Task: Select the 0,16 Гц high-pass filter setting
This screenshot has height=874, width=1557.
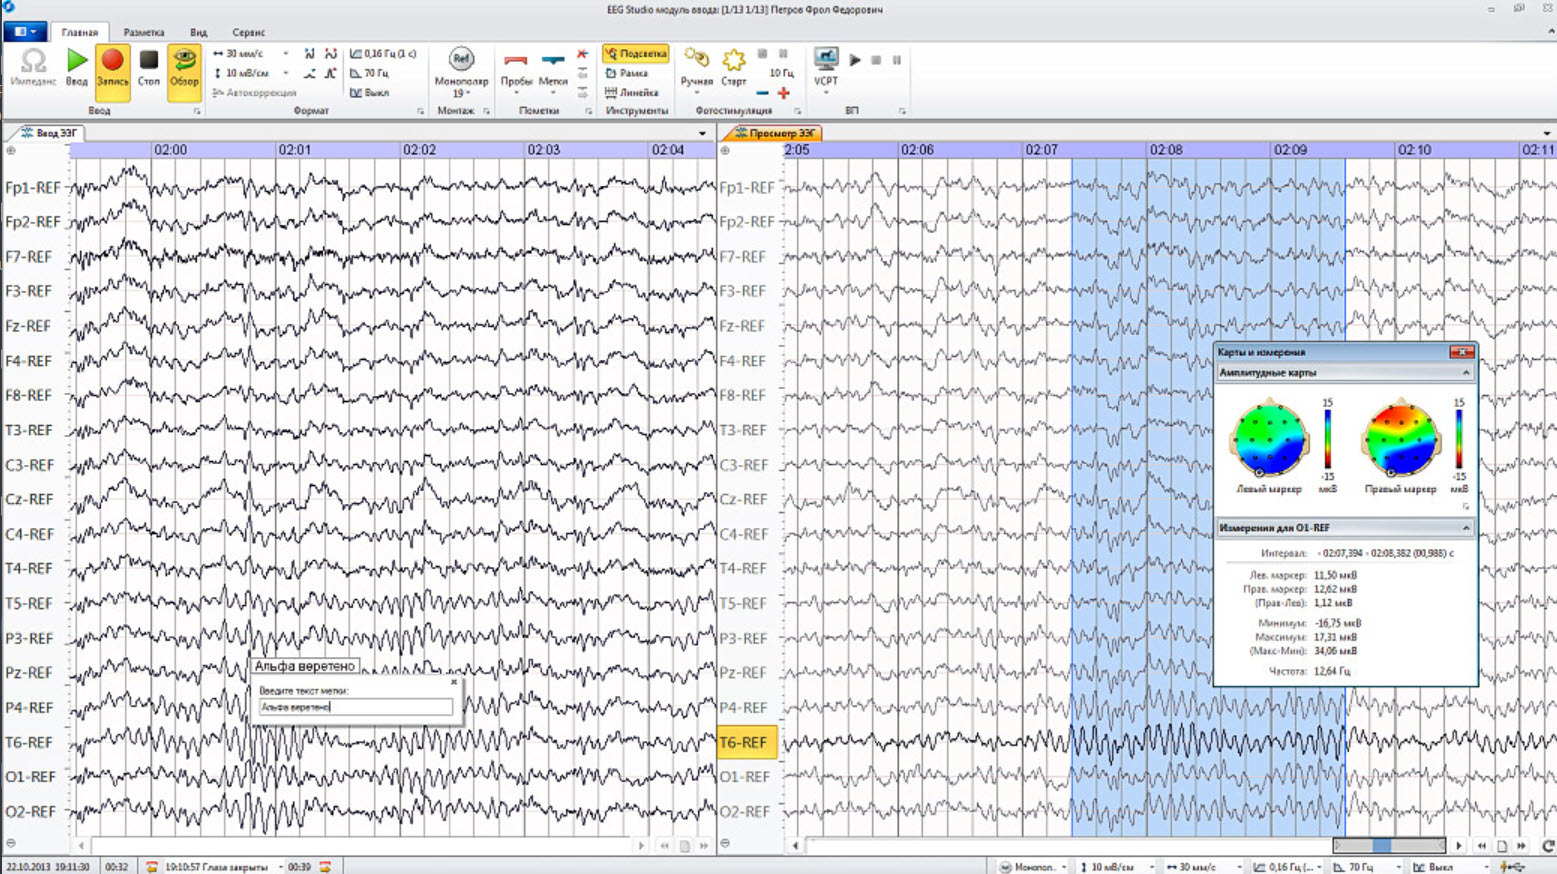Action: (x=383, y=54)
